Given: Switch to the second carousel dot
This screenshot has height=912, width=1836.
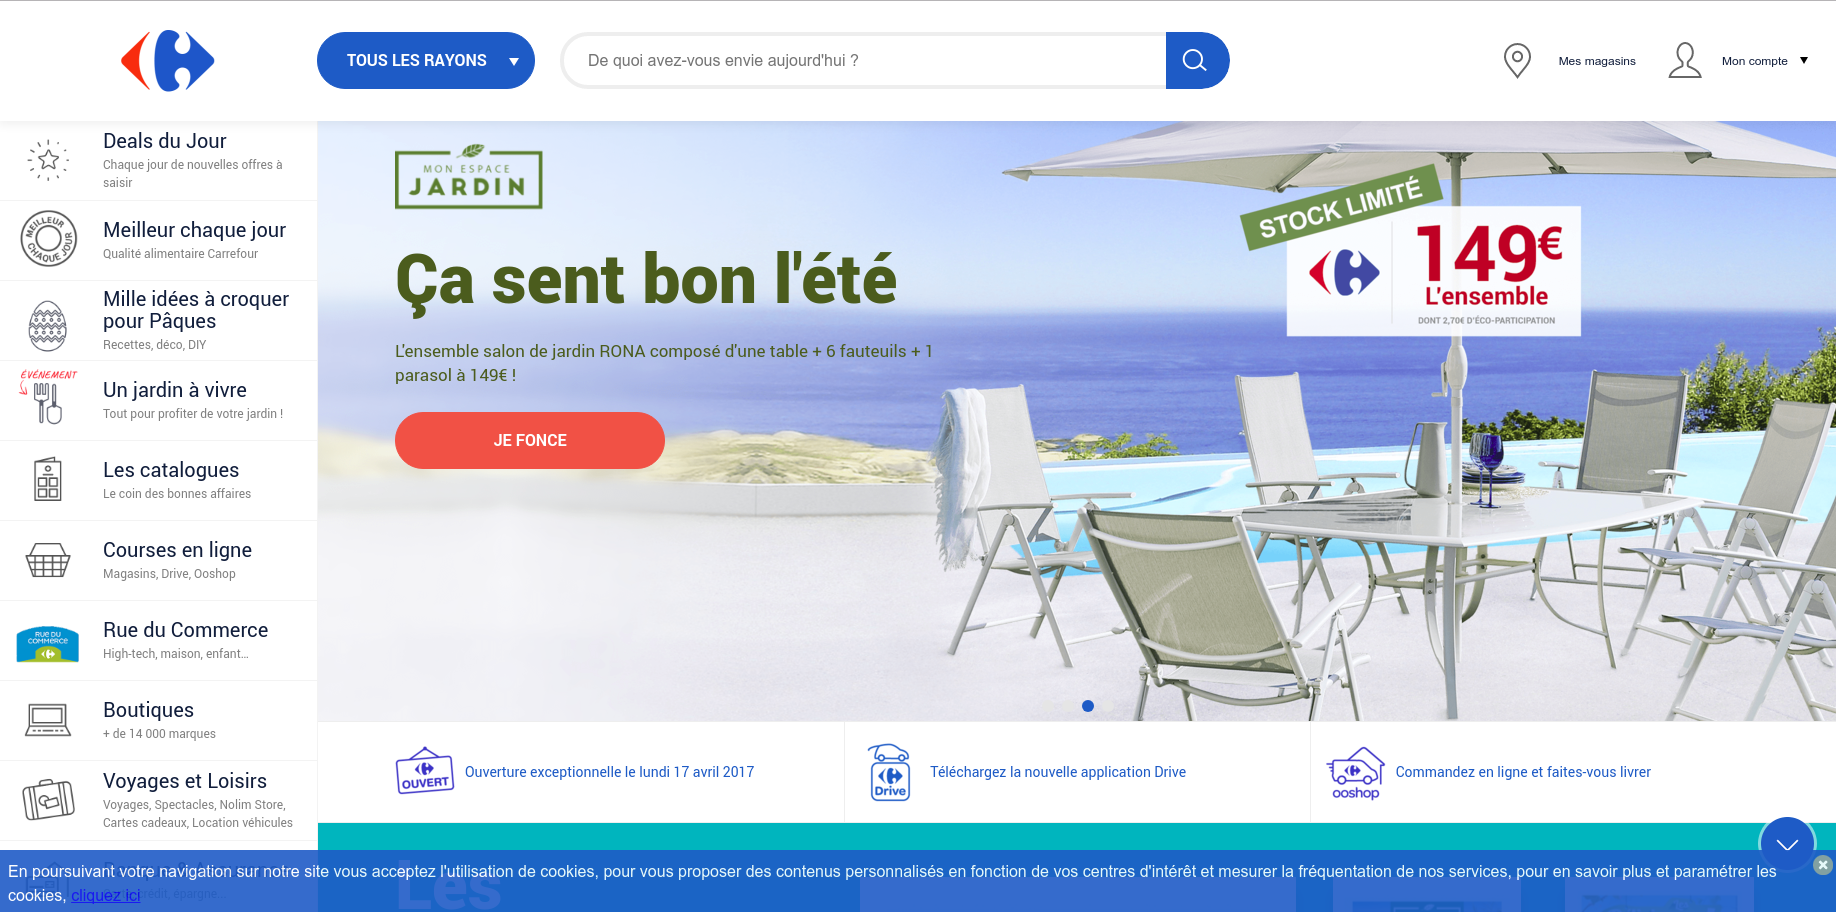Looking at the screenshot, I should pos(1108,706).
